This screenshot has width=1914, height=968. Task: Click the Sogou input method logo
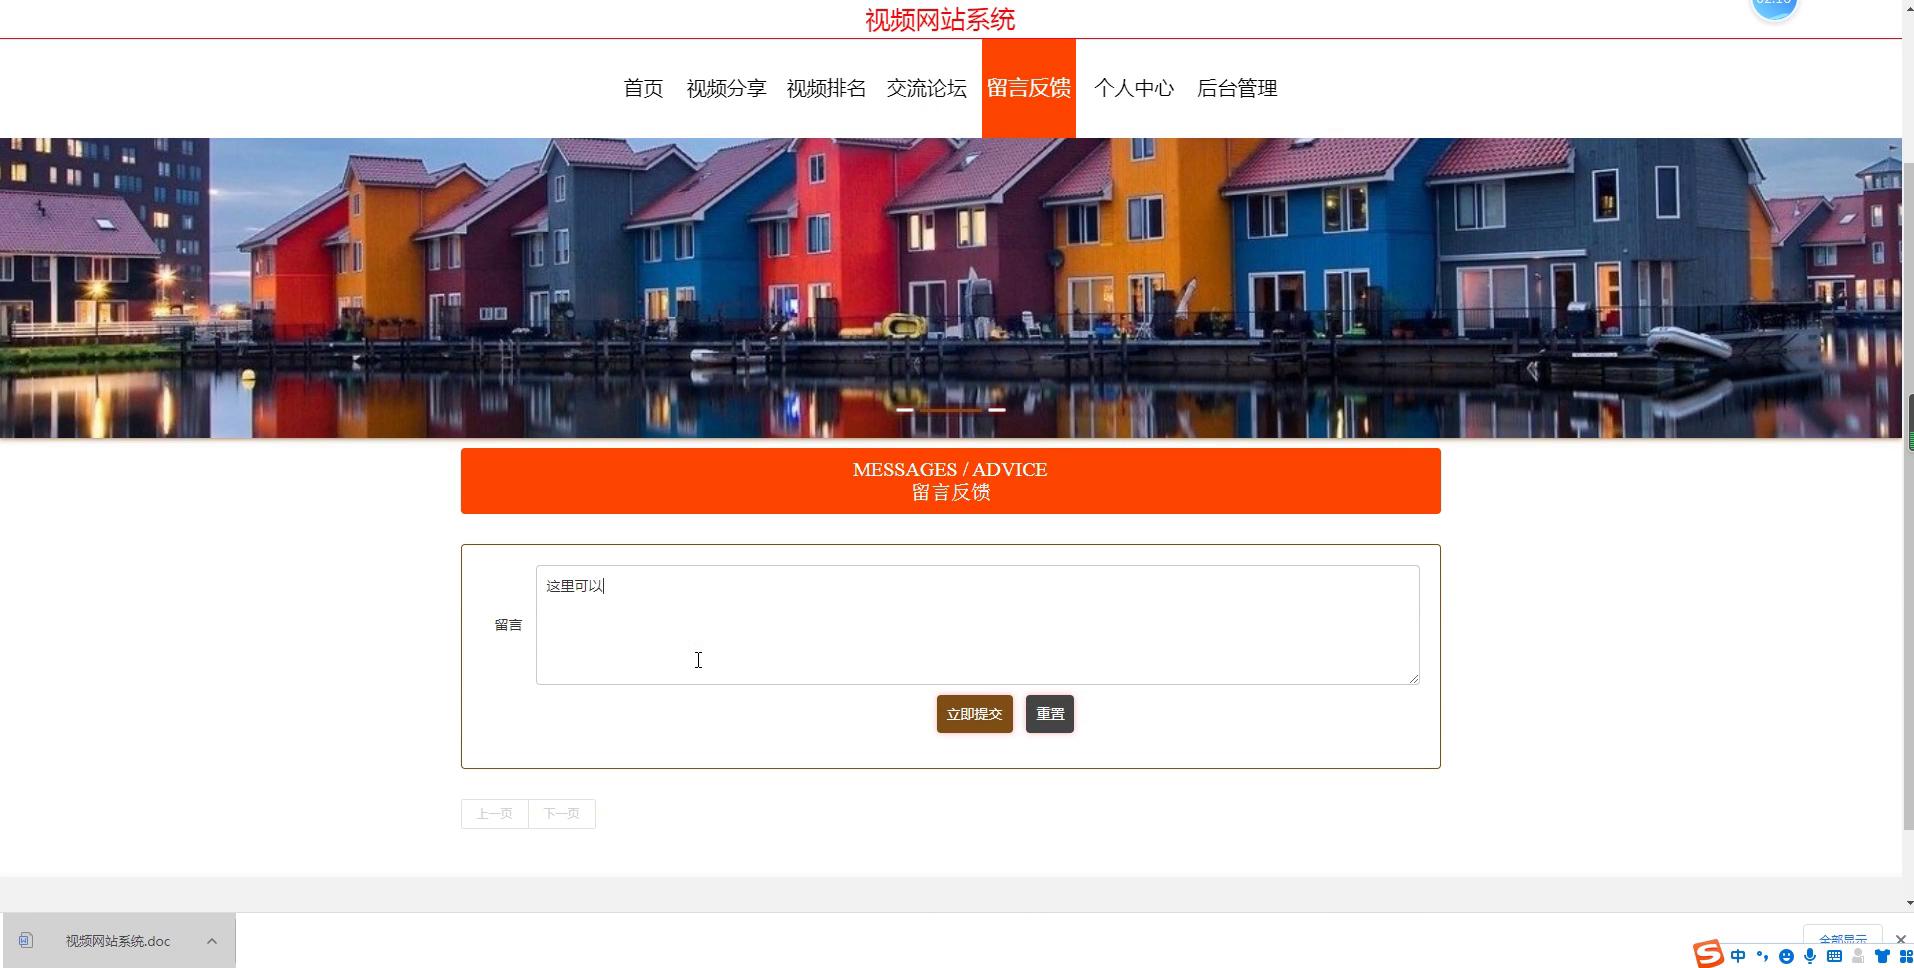pyautogui.click(x=1708, y=954)
